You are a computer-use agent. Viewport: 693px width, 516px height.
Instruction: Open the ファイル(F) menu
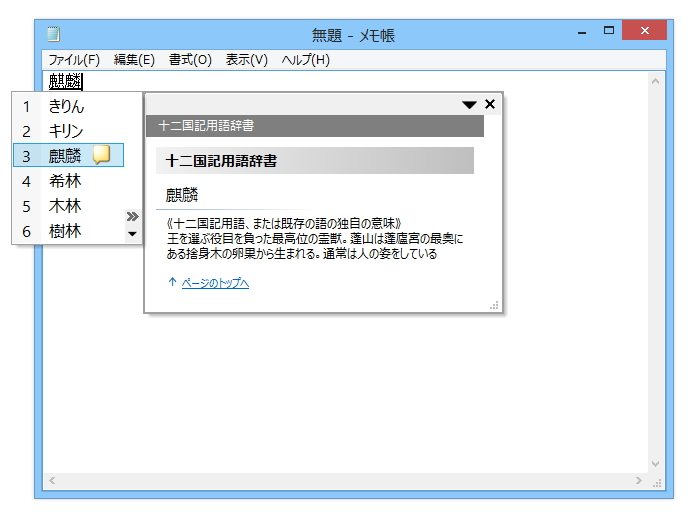pyautogui.click(x=74, y=60)
